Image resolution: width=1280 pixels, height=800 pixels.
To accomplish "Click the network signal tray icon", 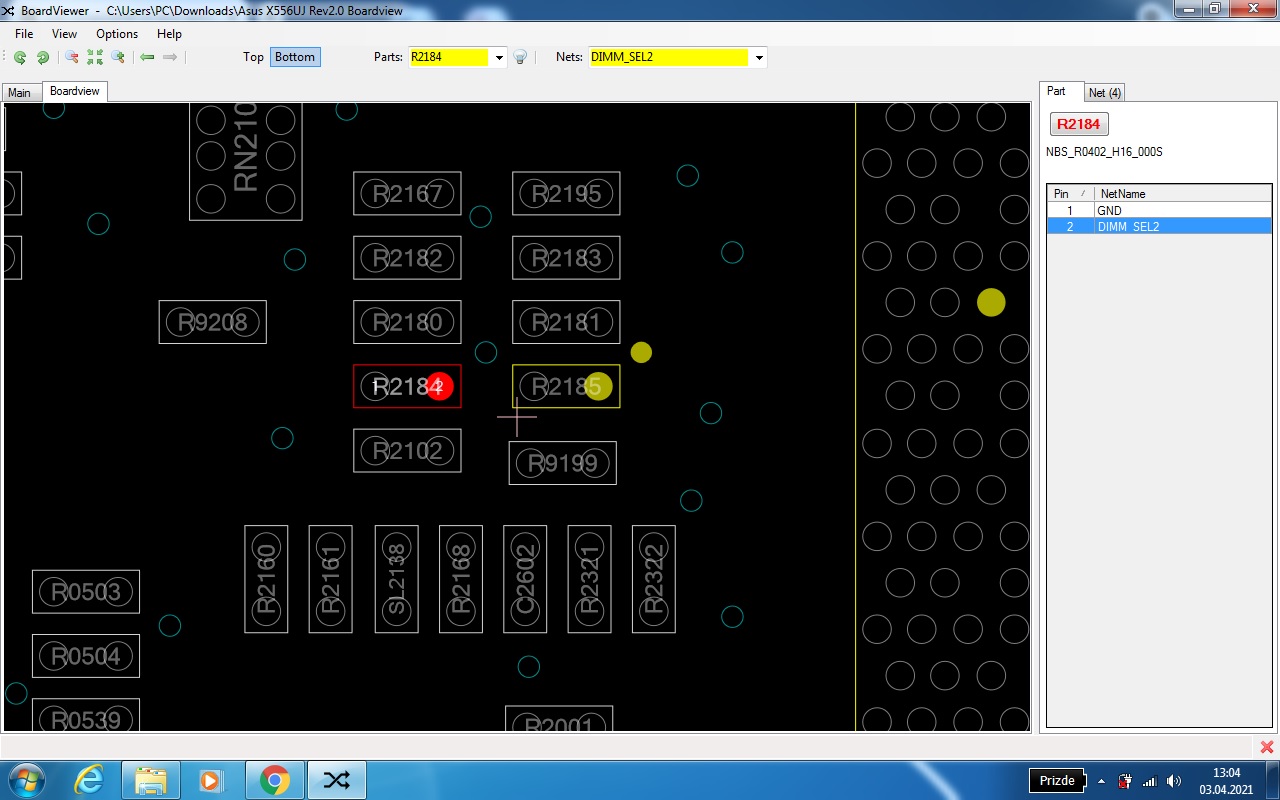I will 1150,781.
